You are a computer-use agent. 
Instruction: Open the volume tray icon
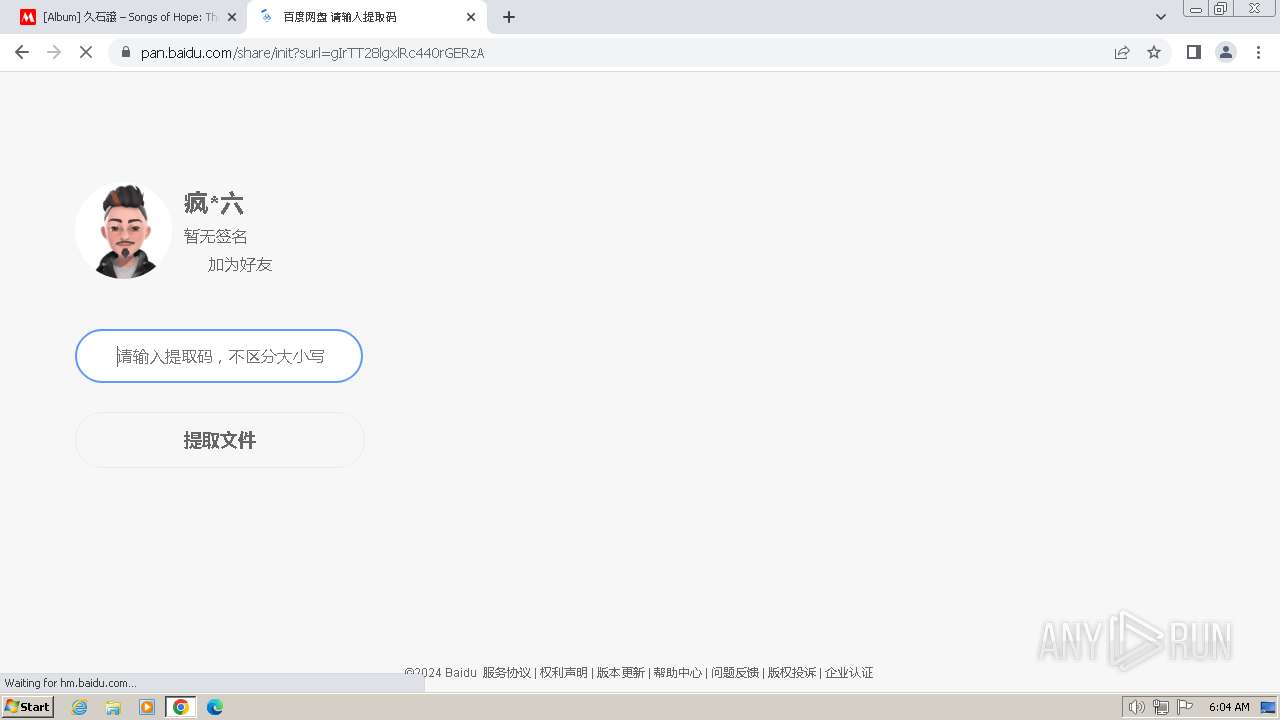(1136, 707)
